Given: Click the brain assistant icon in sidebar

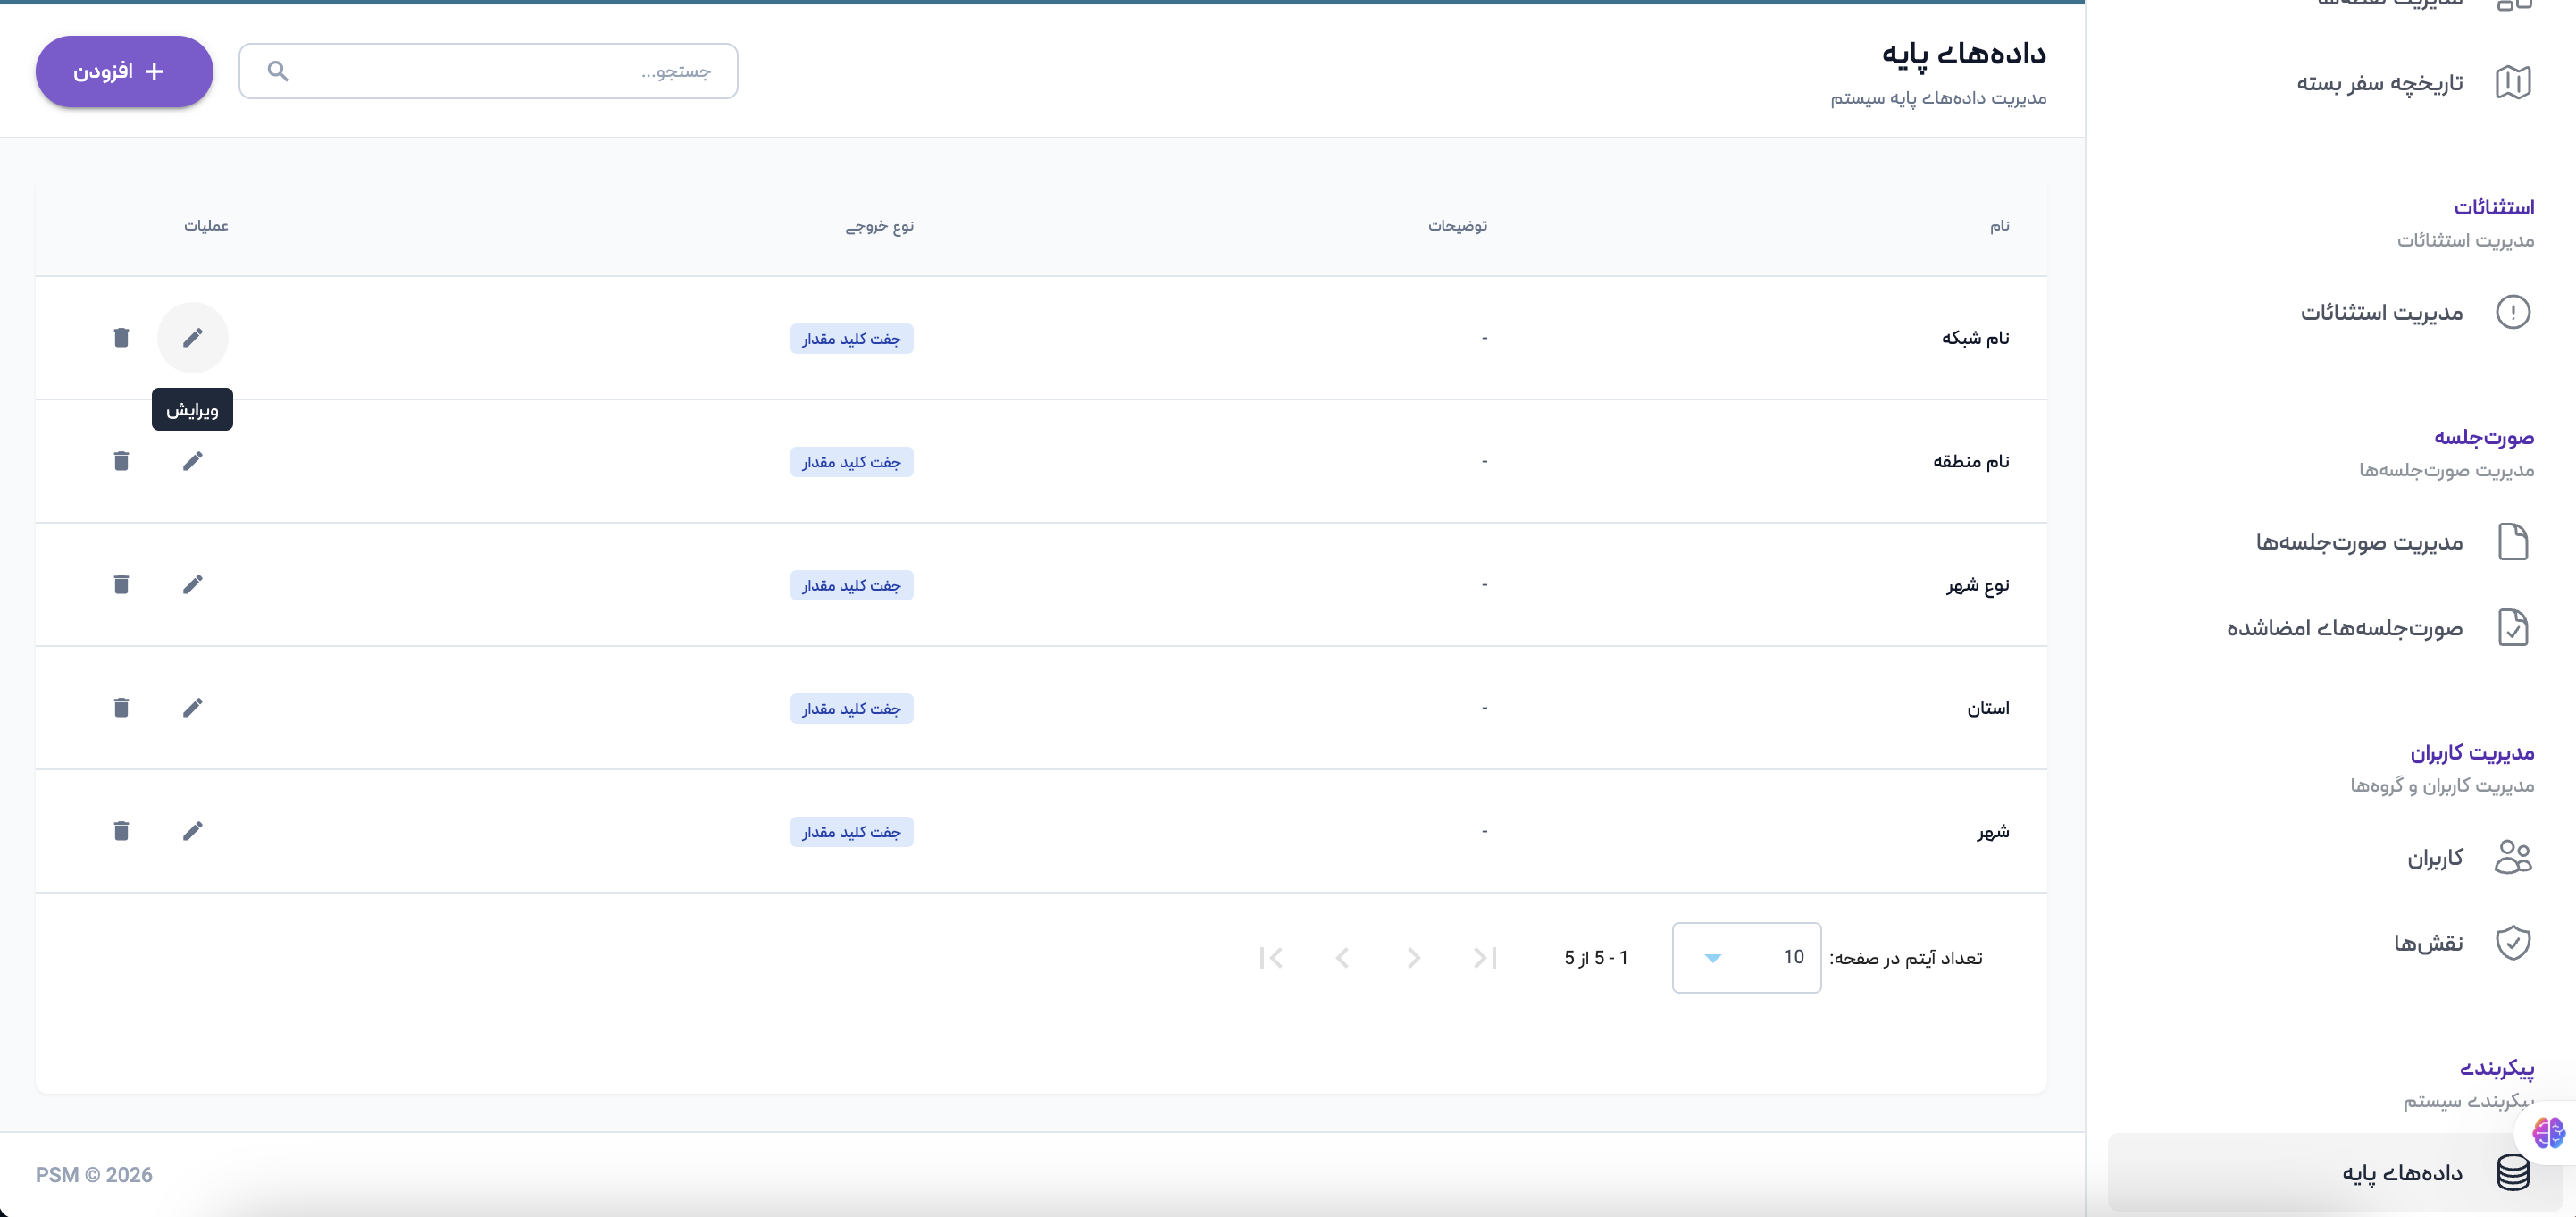Looking at the screenshot, I should tap(2547, 1133).
